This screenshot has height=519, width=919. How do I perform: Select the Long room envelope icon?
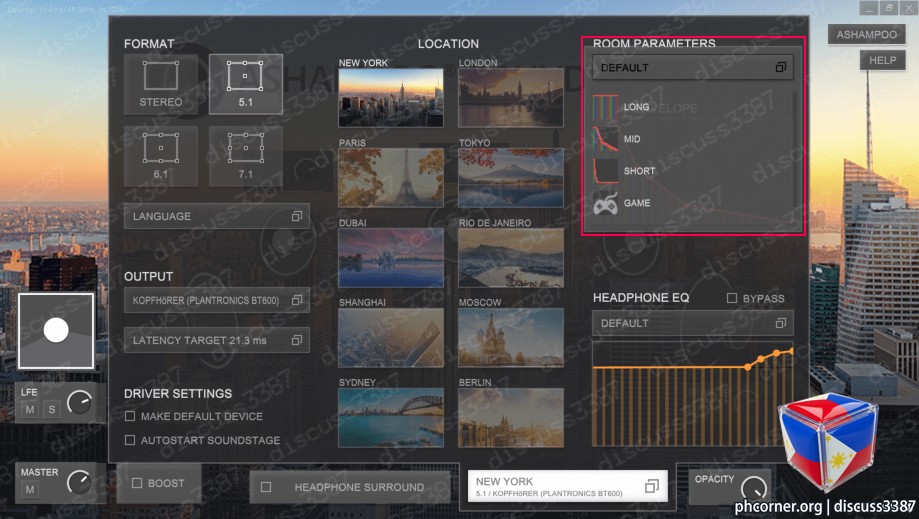click(x=605, y=107)
